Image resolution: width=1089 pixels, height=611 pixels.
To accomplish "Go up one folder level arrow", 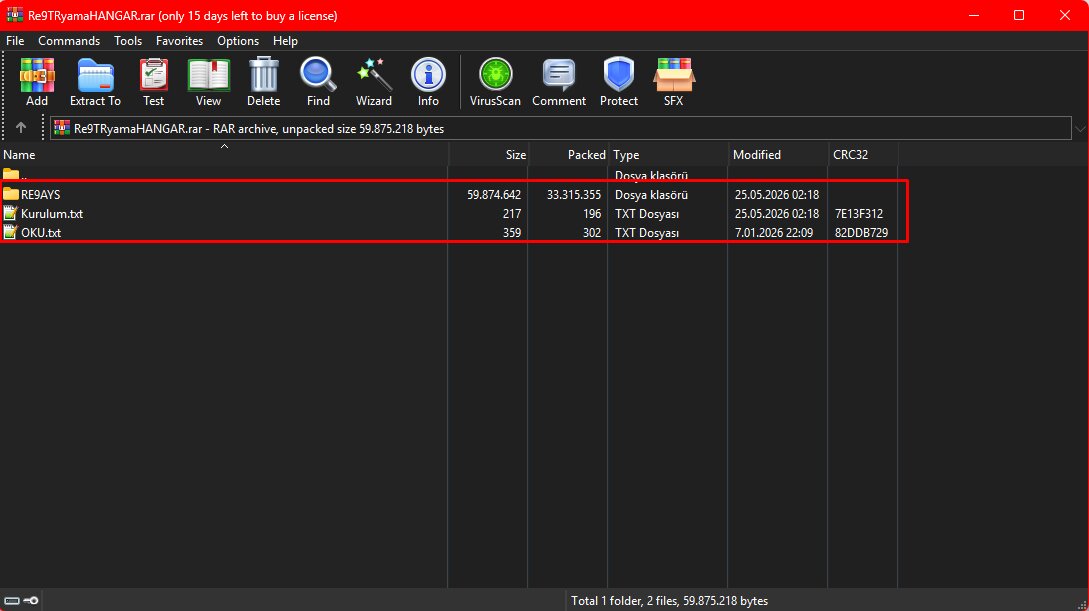I will (x=21, y=128).
